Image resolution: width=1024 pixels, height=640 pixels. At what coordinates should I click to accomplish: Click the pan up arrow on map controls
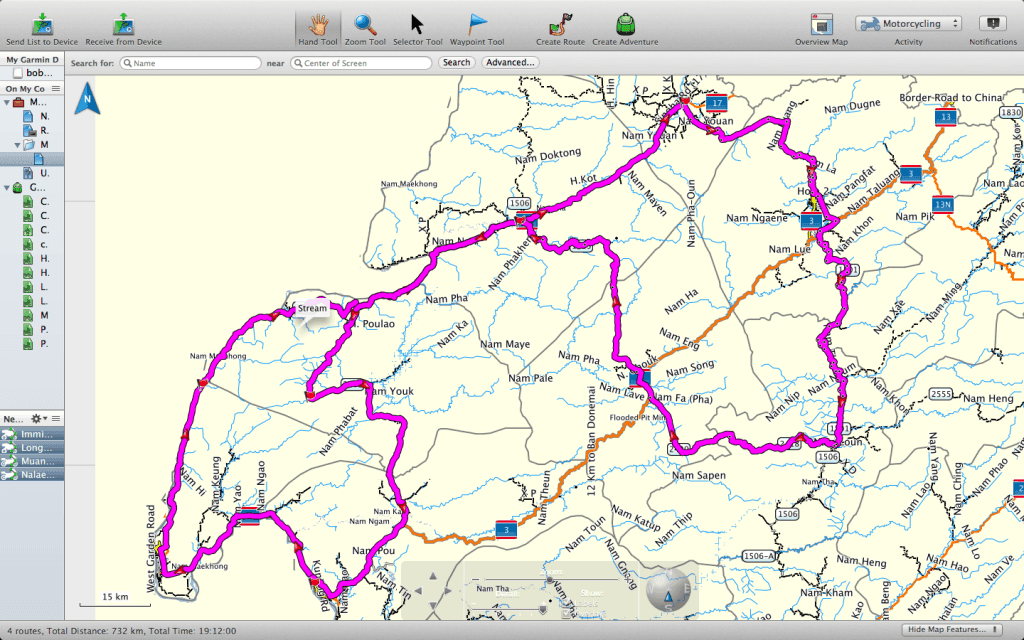click(x=432, y=576)
